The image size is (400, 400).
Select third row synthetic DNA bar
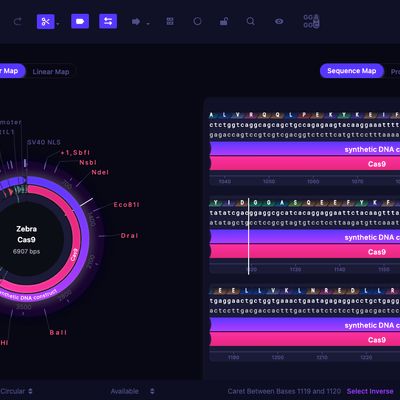[x=305, y=325]
